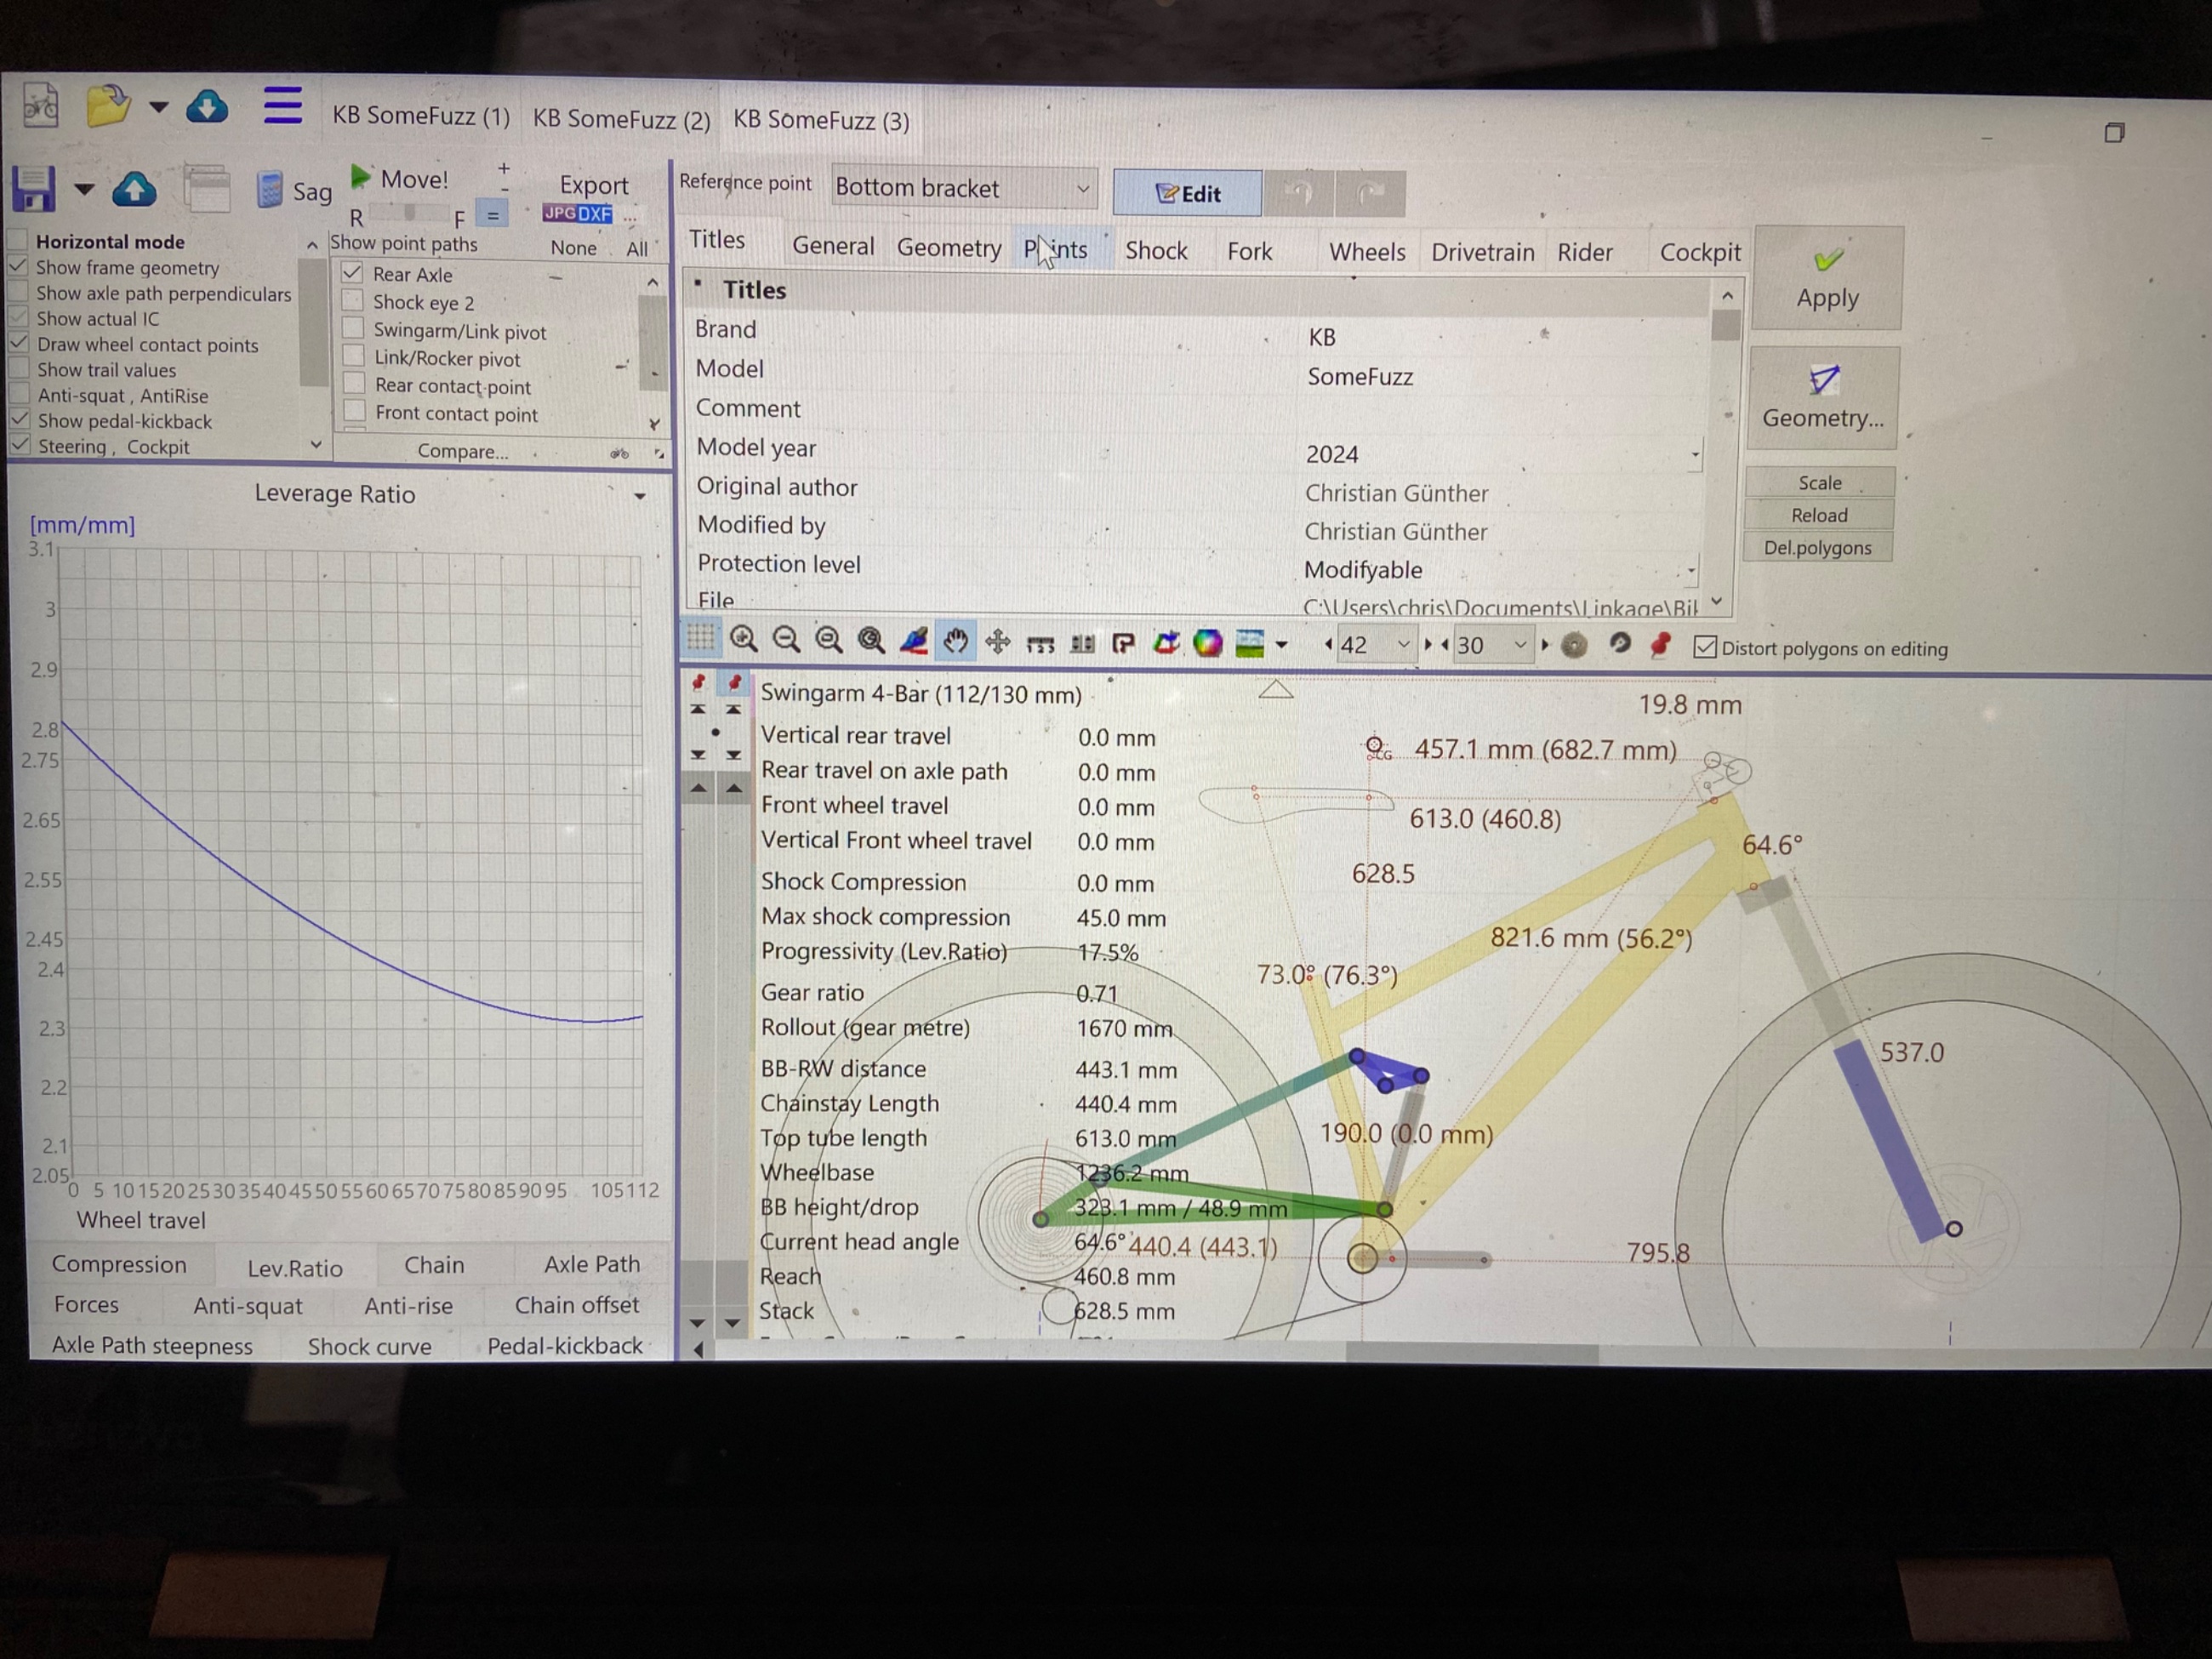
Task: Show the Pedal-kickback graph tab
Action: 565,1346
